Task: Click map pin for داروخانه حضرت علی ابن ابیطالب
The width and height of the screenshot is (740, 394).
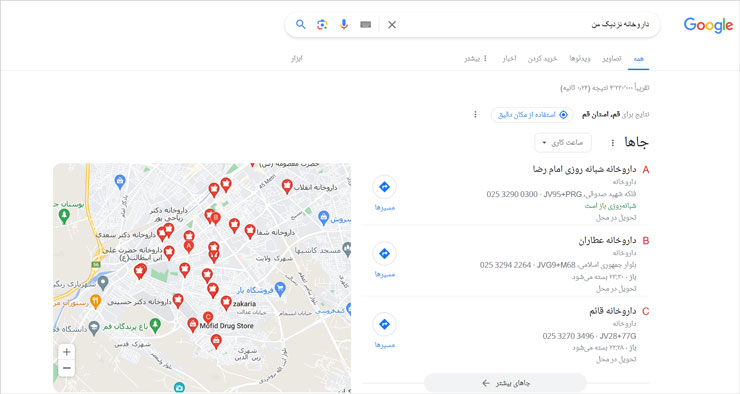Action: [x=169, y=252]
